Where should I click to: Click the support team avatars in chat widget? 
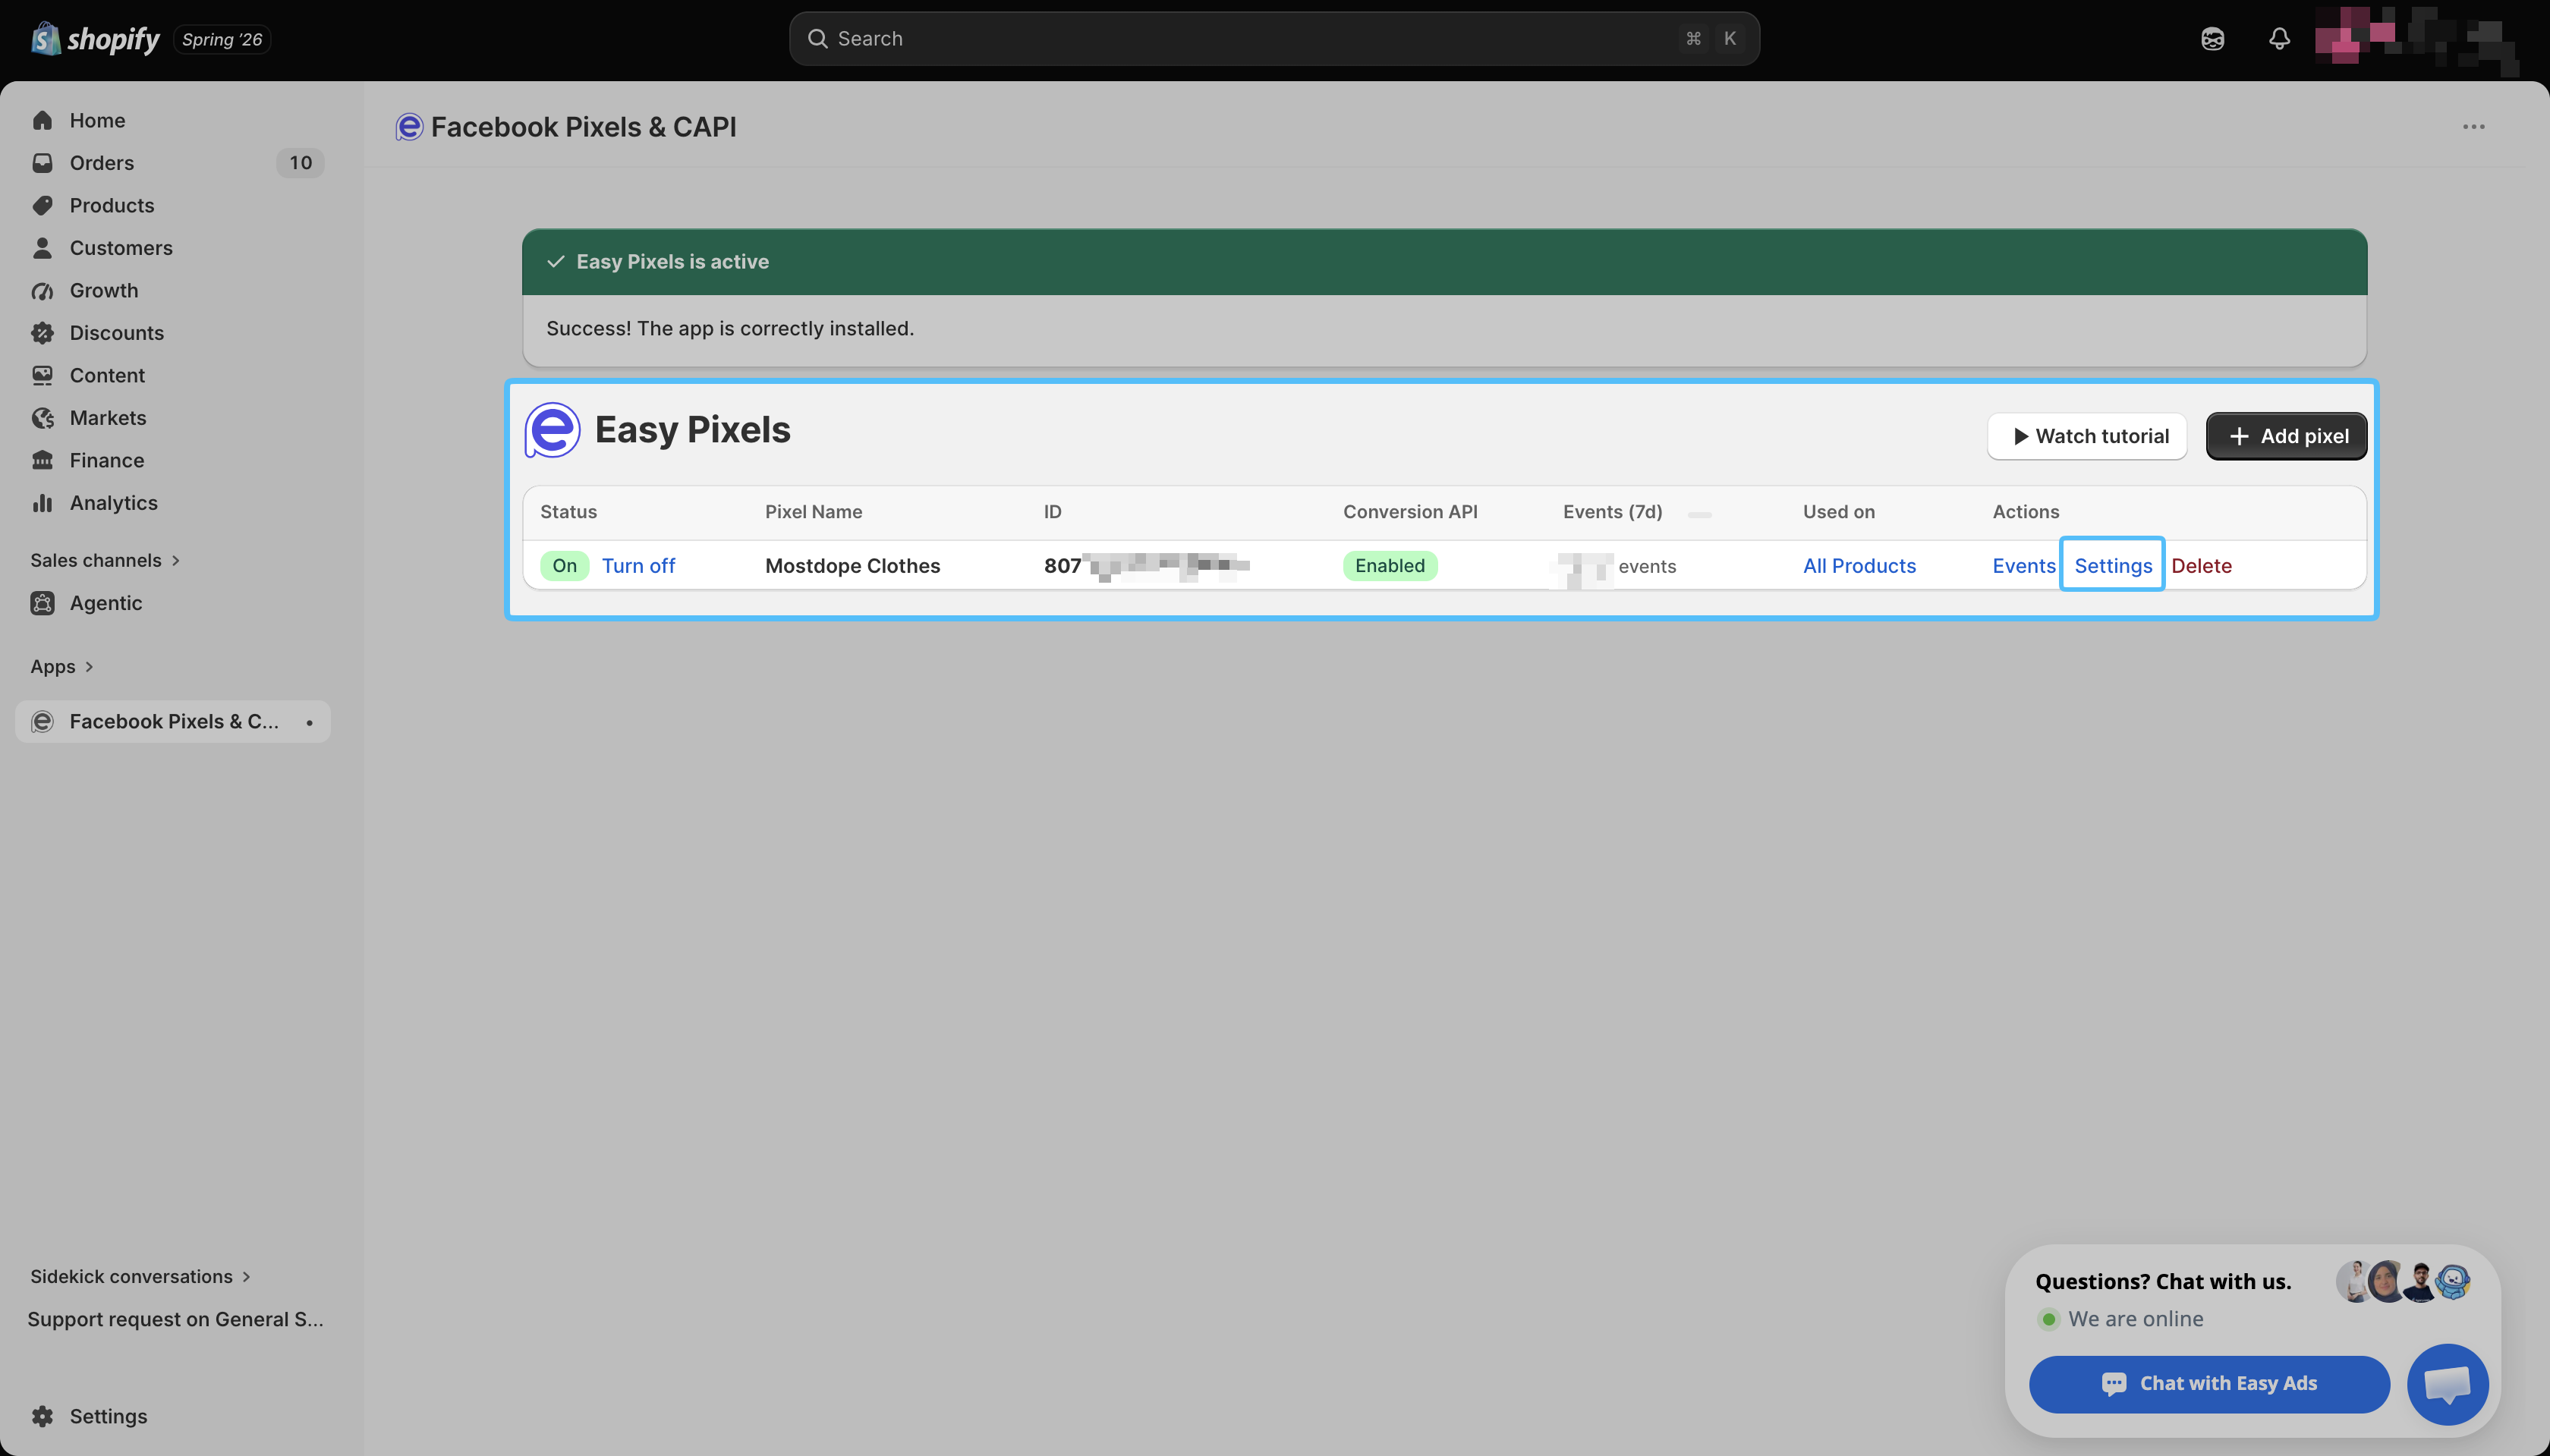click(x=2404, y=1281)
